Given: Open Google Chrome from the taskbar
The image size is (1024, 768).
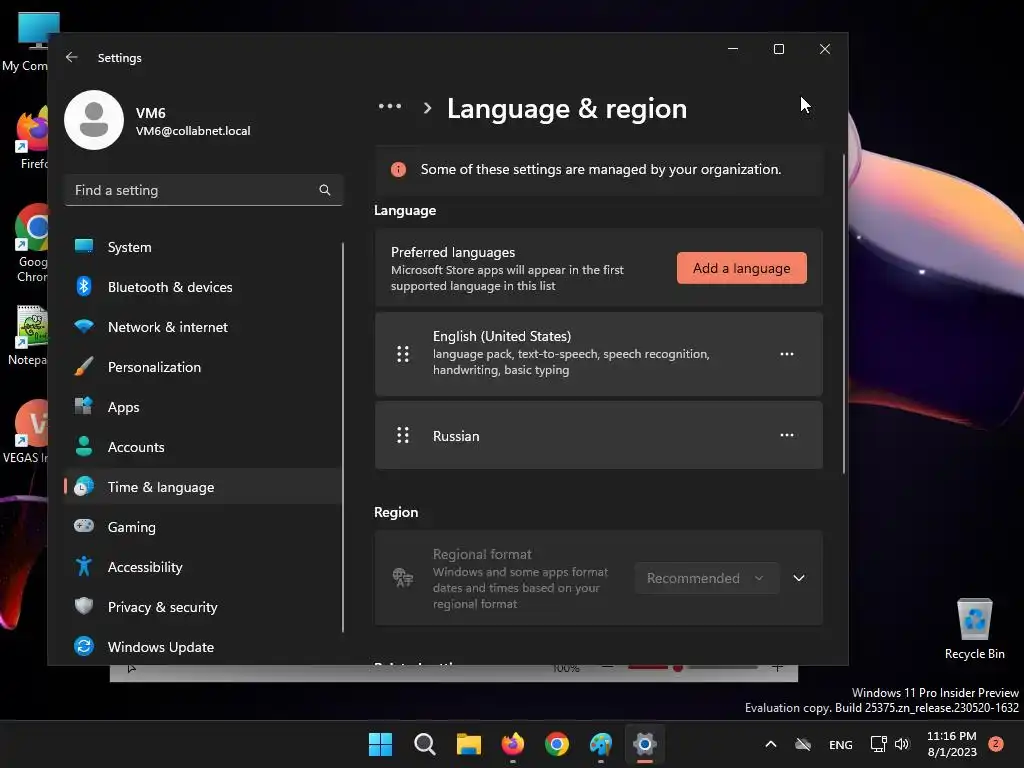Looking at the screenshot, I should click(x=556, y=744).
